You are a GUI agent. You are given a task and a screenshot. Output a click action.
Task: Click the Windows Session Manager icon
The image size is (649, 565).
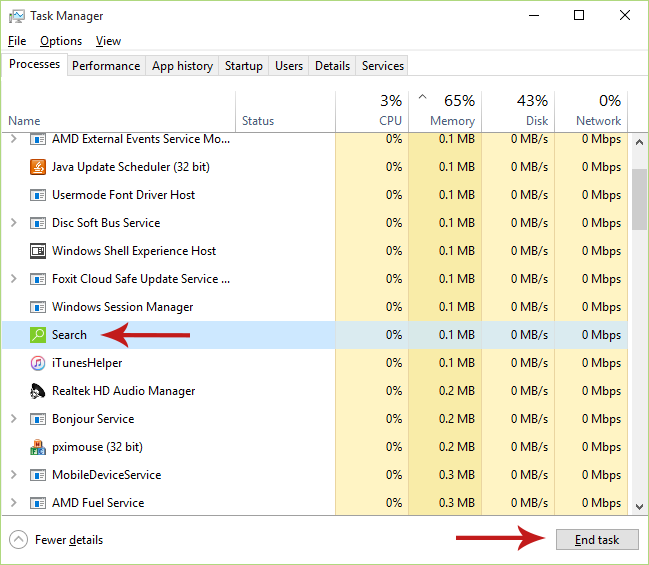pos(38,307)
